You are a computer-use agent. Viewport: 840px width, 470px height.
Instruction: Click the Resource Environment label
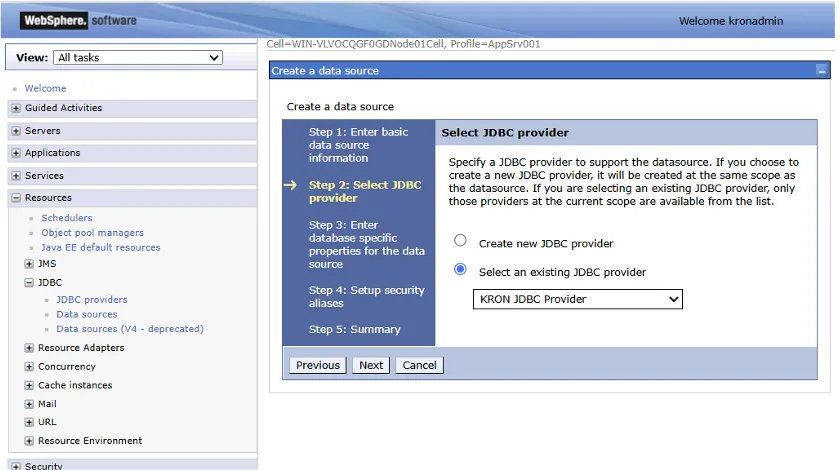tap(90, 441)
